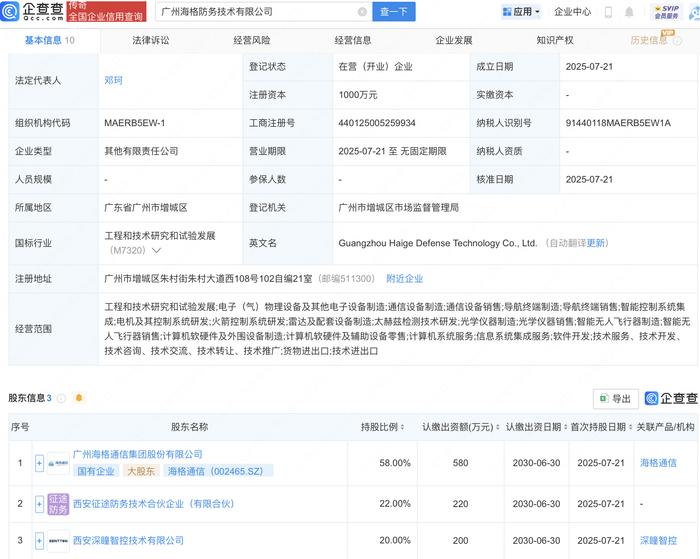Clear the search box with the X icon
This screenshot has width=700, height=559.
[x=362, y=12]
